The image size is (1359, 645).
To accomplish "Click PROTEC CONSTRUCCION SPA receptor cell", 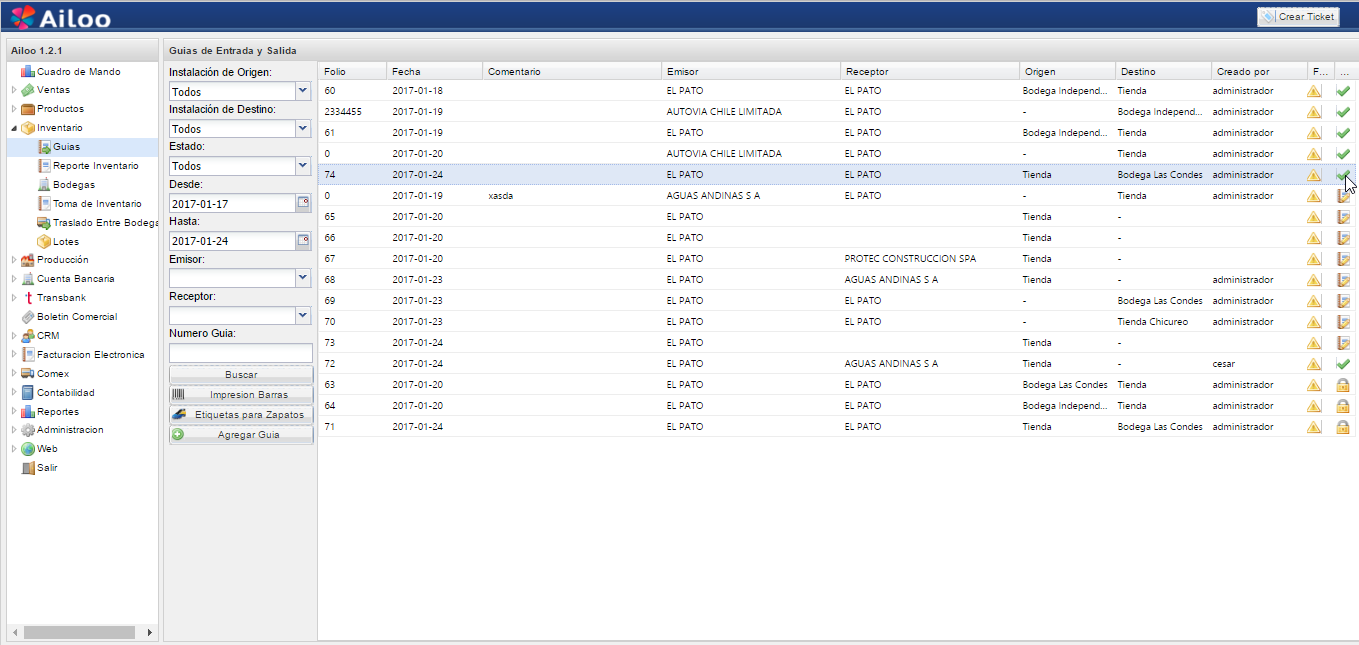I will (930, 259).
